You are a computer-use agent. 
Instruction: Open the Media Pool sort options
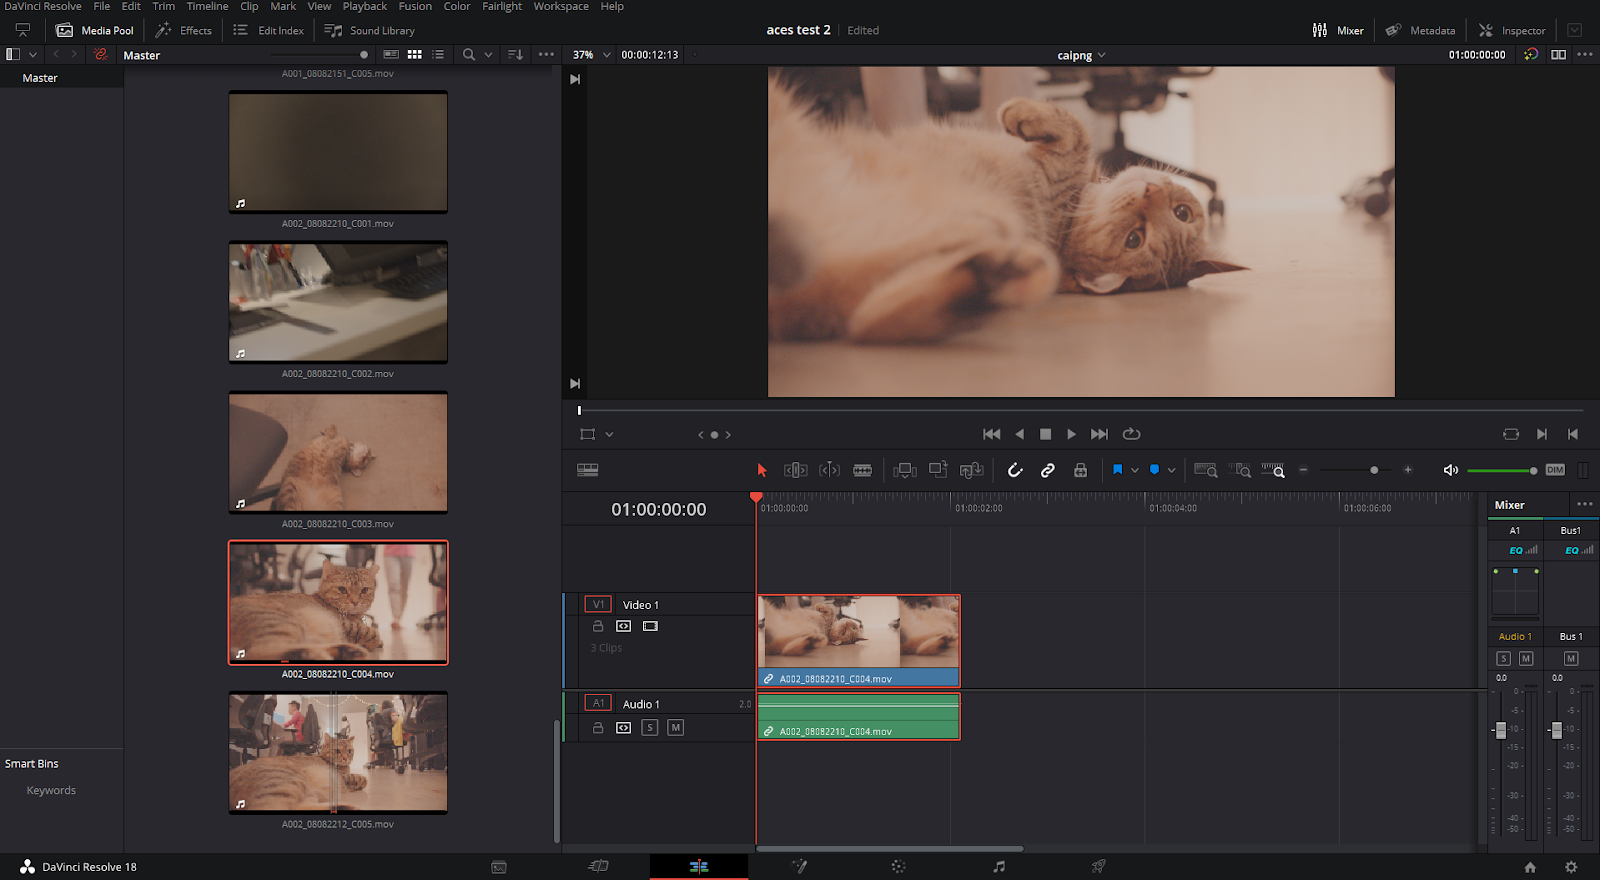click(515, 55)
